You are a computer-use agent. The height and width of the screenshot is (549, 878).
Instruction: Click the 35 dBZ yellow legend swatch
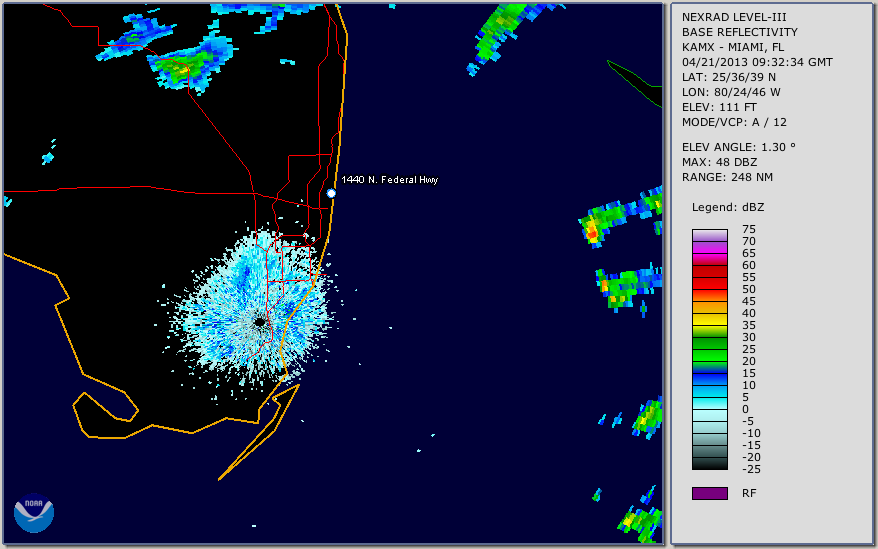(709, 319)
